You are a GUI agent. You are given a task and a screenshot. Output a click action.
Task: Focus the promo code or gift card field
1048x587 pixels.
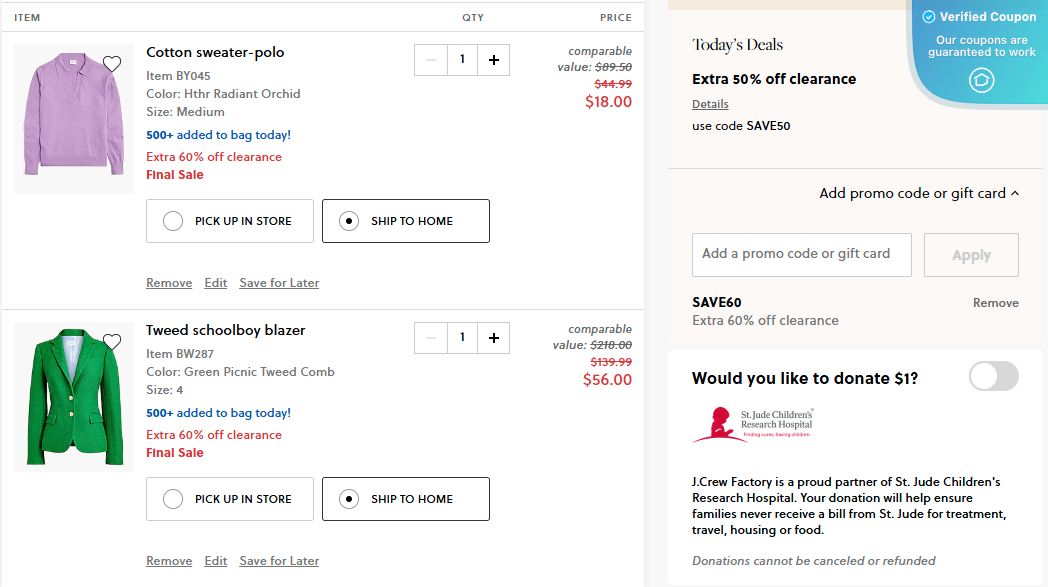(801, 254)
